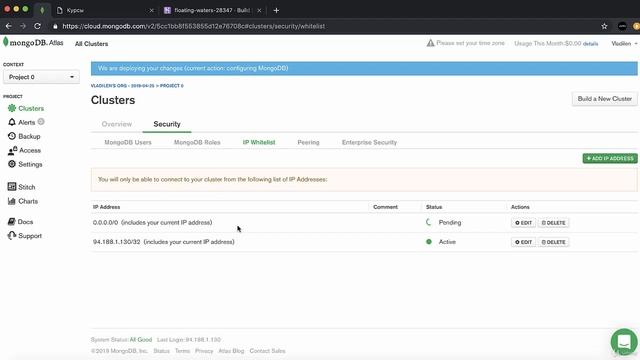Open All Good system status link
The width and height of the screenshot is (640, 360).
click(x=141, y=340)
